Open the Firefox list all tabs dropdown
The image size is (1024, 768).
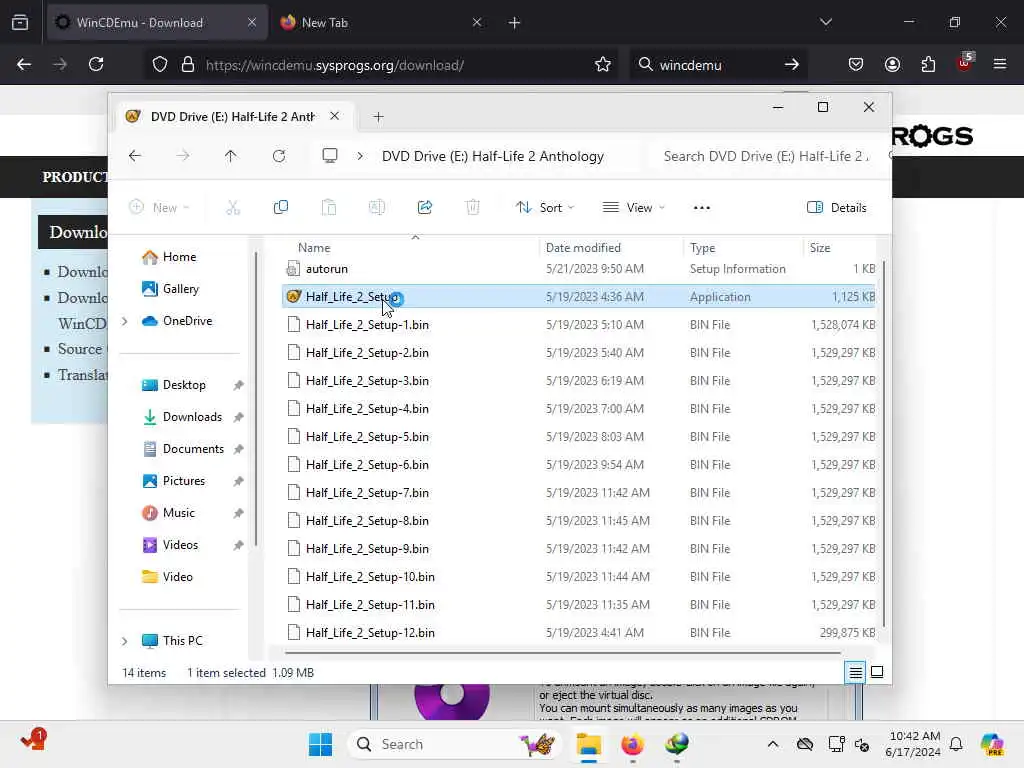[x=825, y=22]
